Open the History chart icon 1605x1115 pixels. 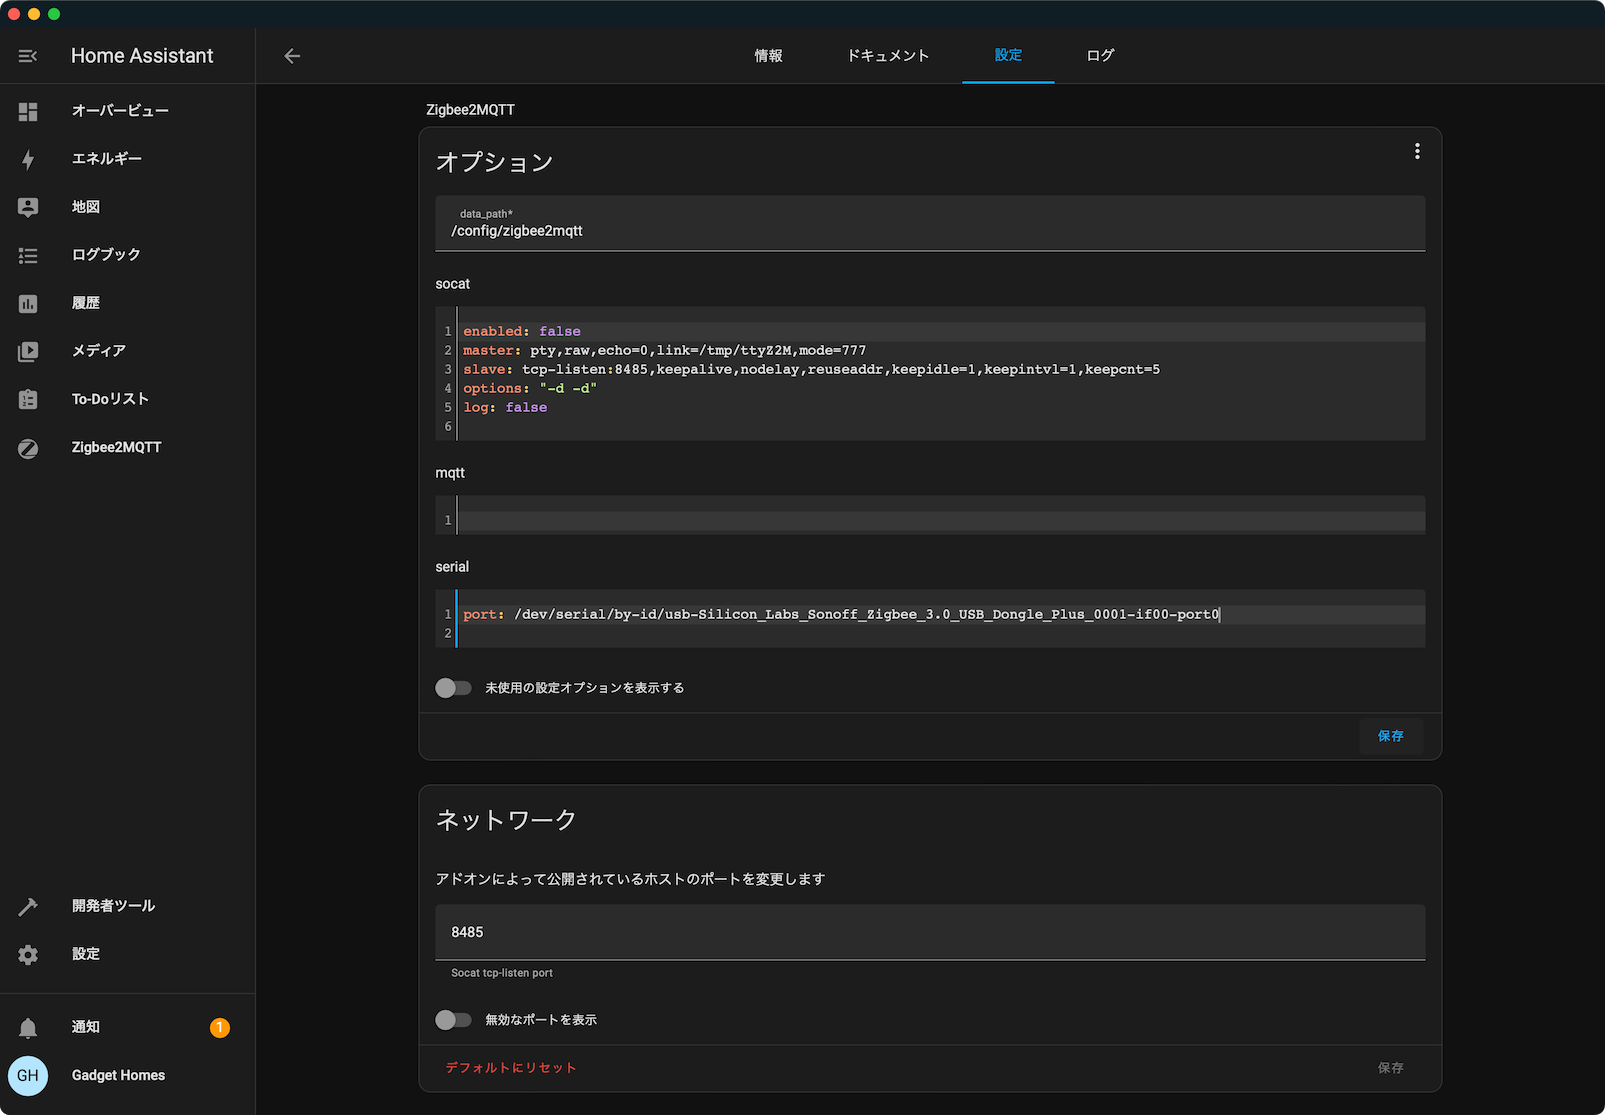tap(28, 303)
